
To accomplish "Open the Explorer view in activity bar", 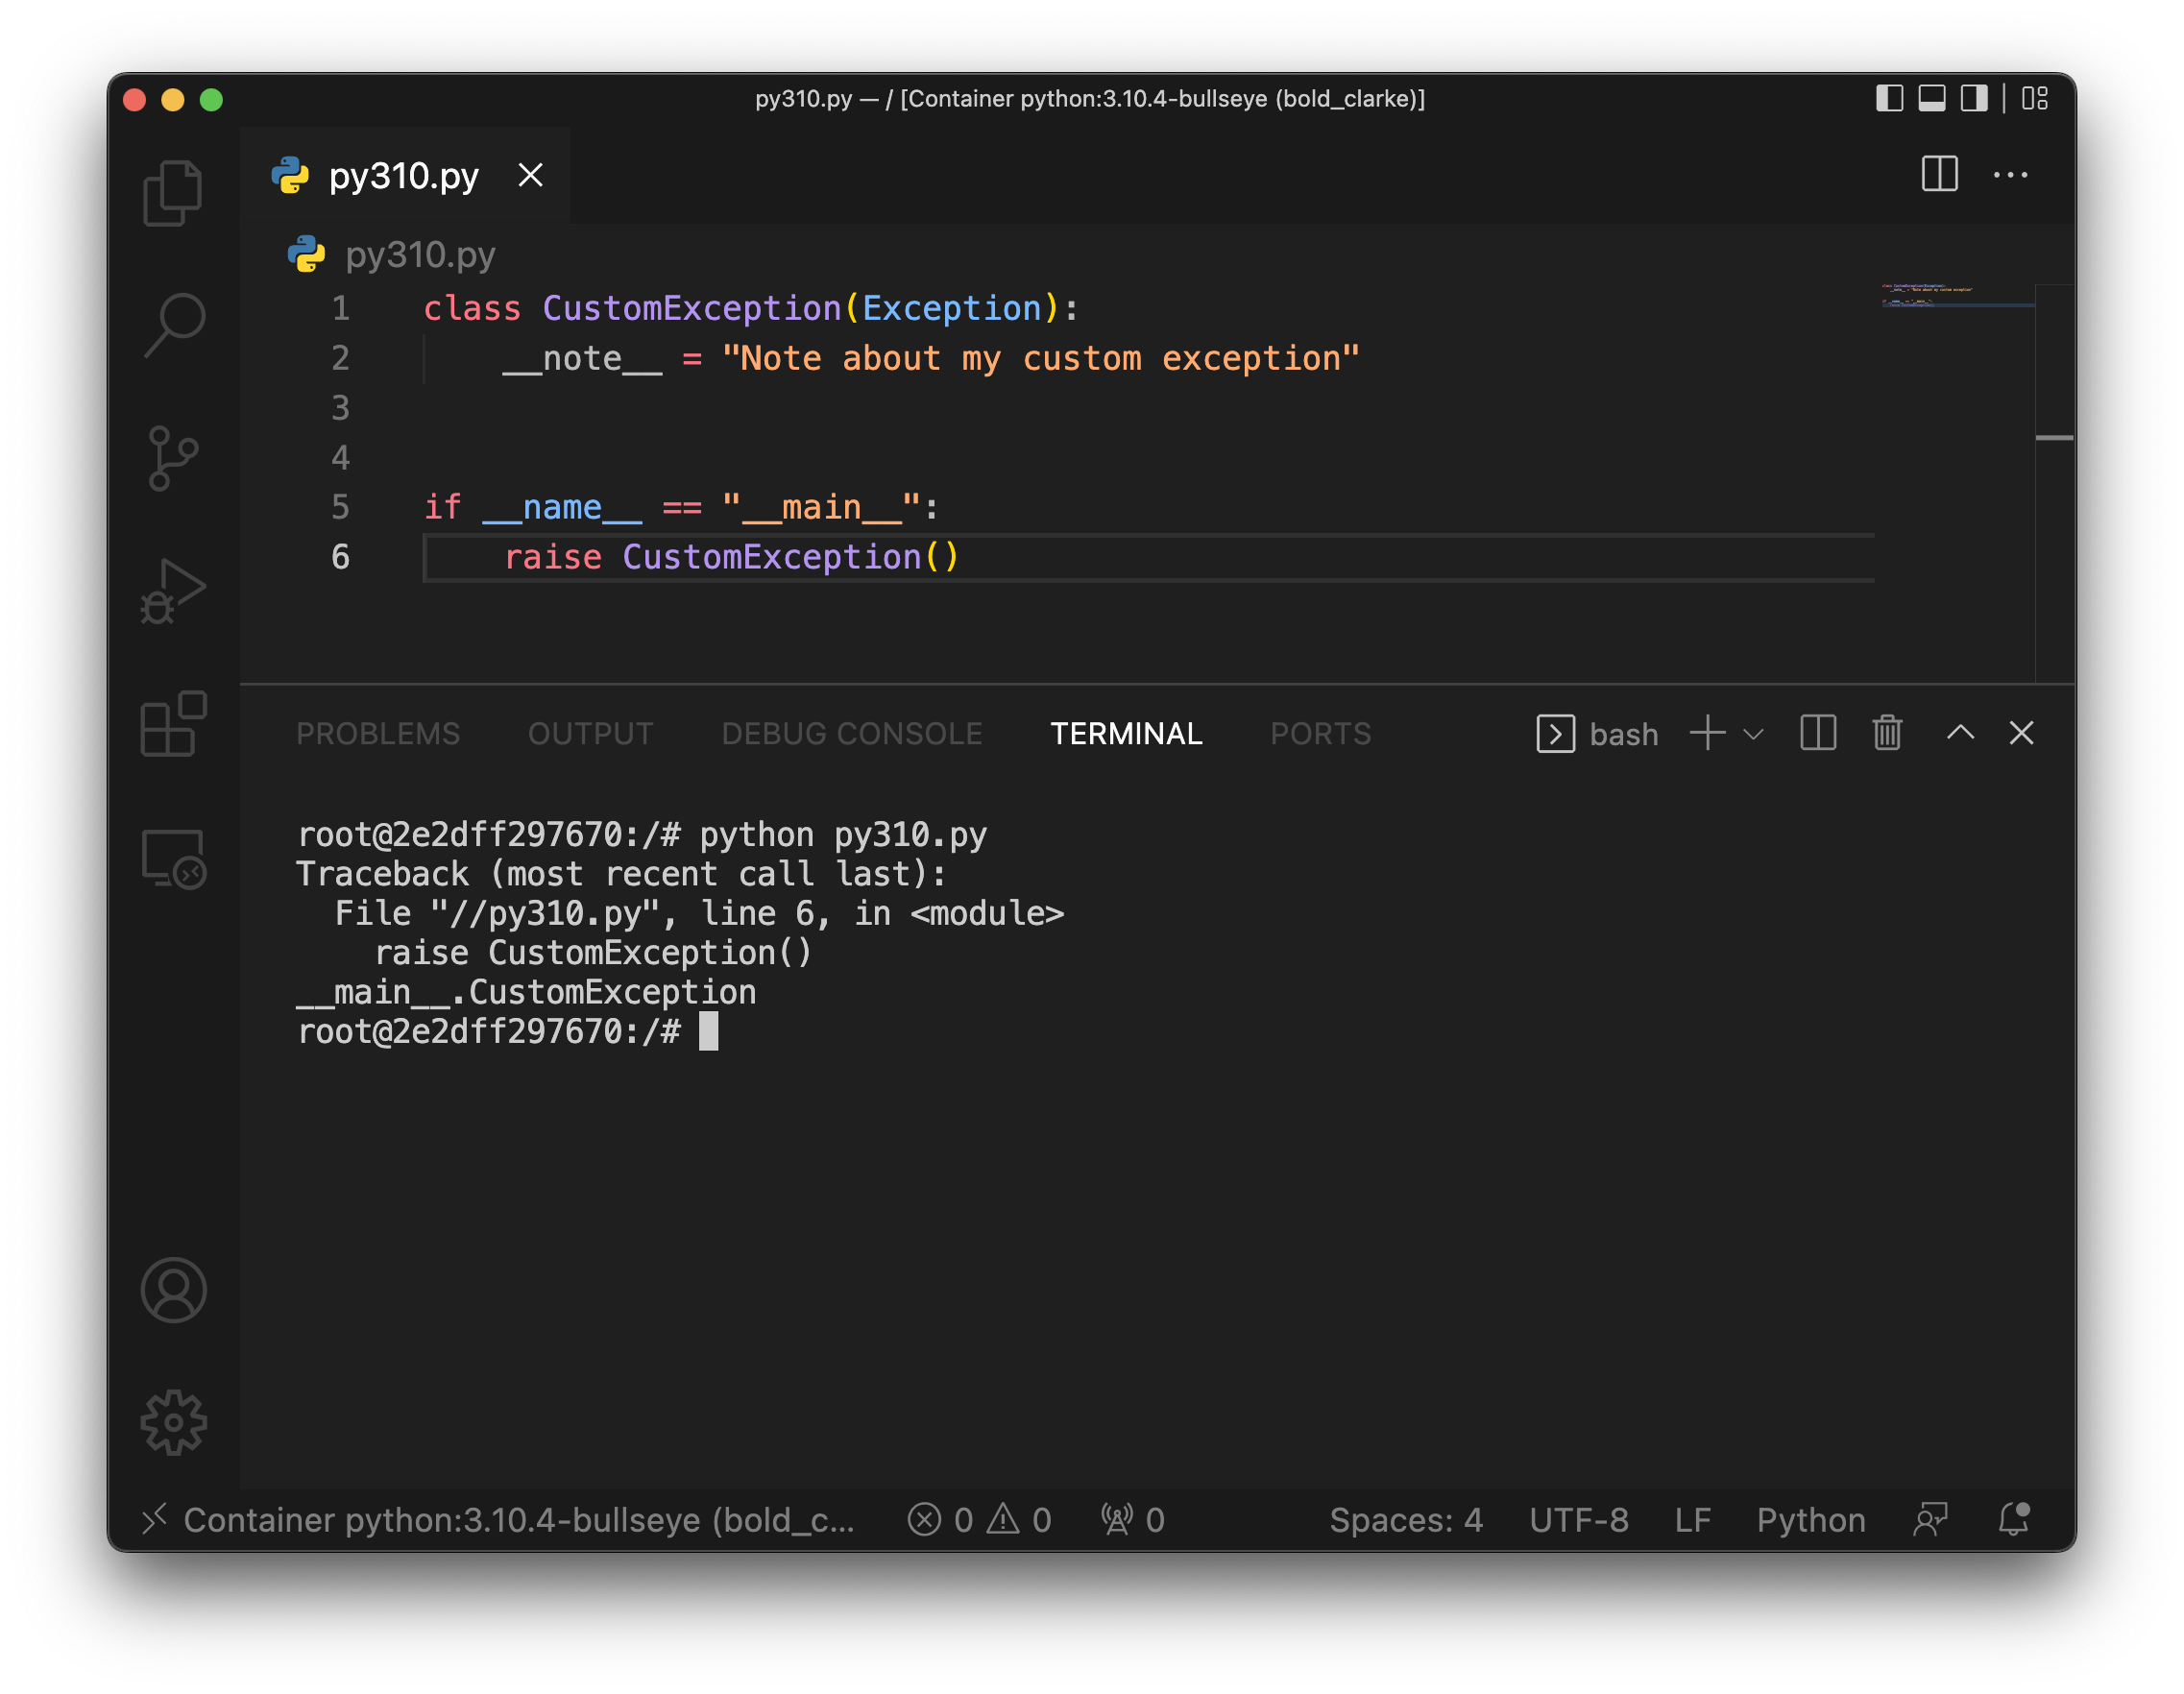I will point(173,193).
